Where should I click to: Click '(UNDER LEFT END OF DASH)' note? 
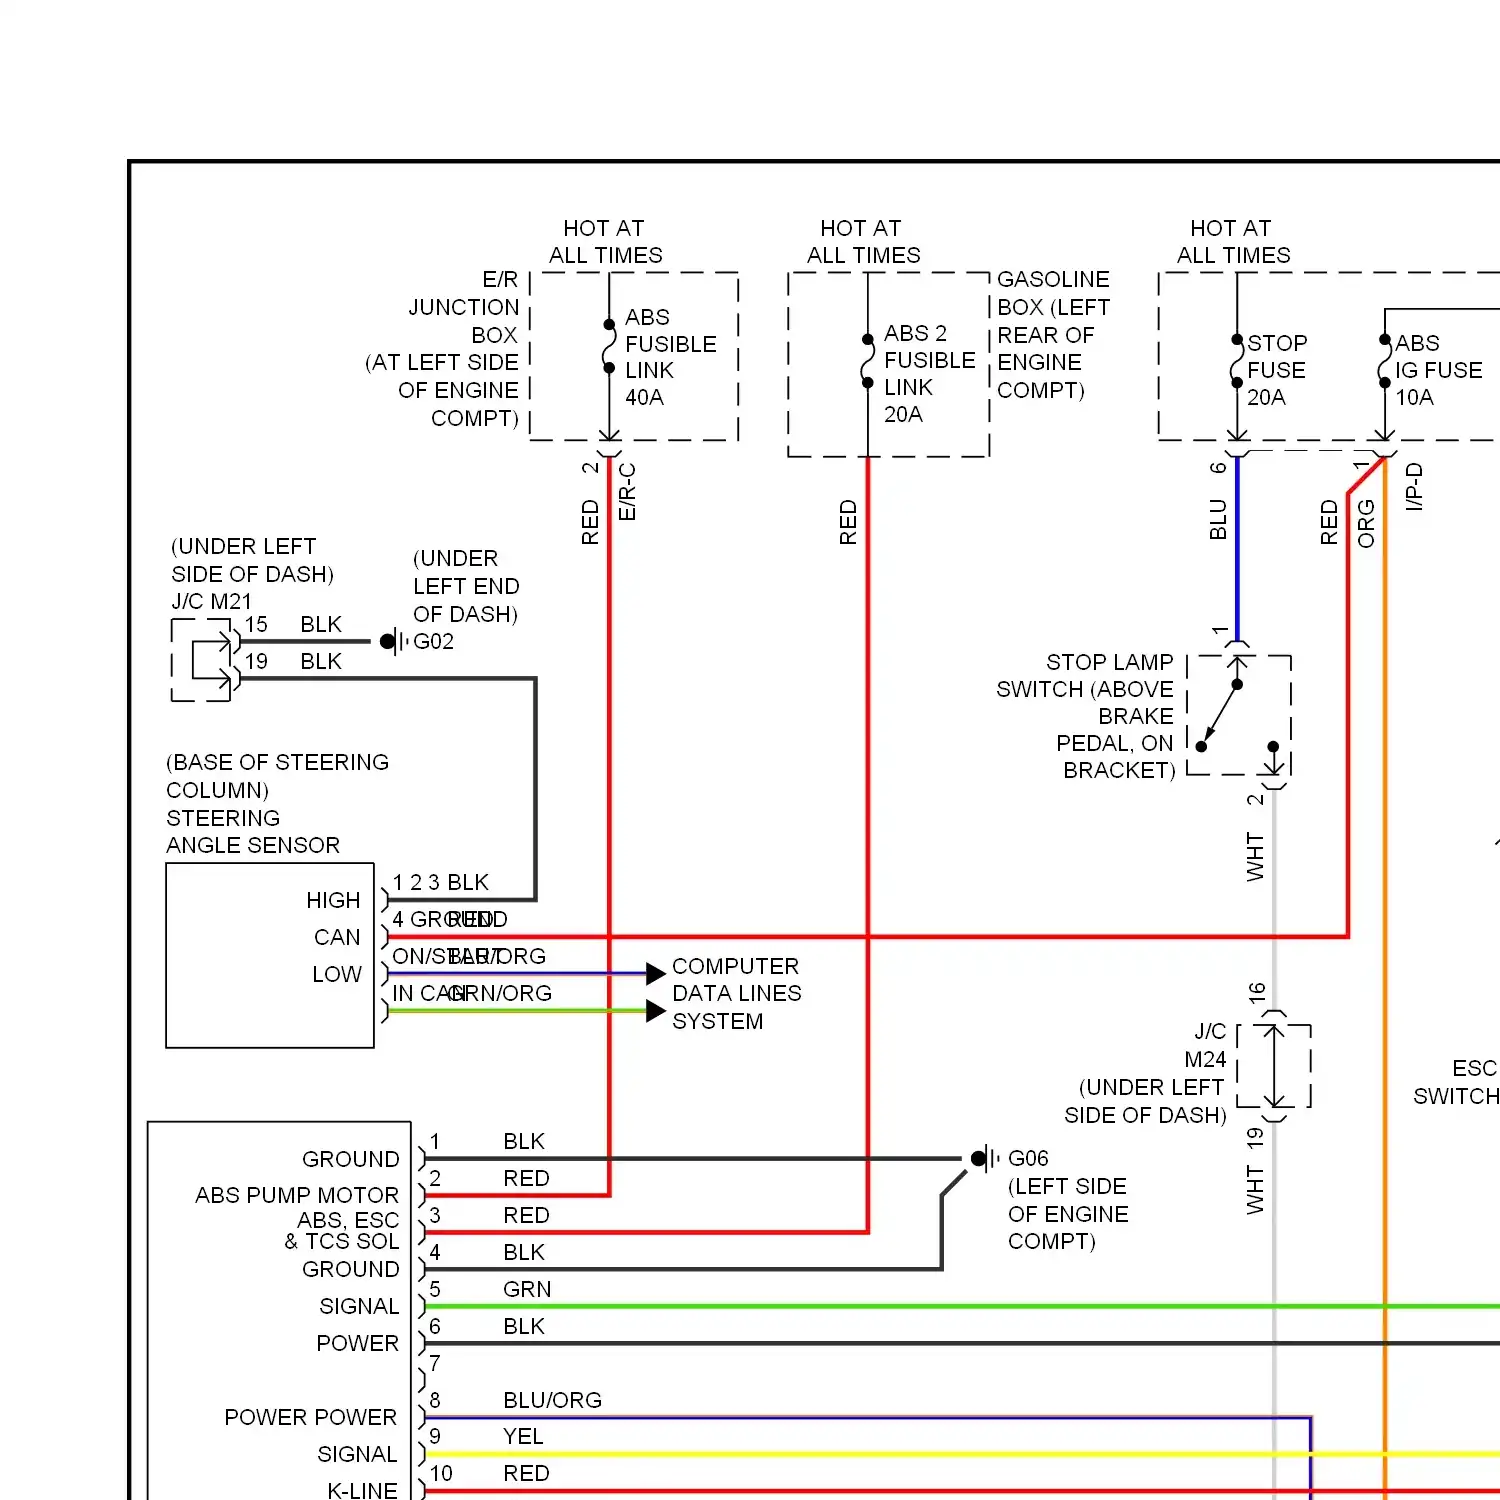pyautogui.click(x=466, y=586)
